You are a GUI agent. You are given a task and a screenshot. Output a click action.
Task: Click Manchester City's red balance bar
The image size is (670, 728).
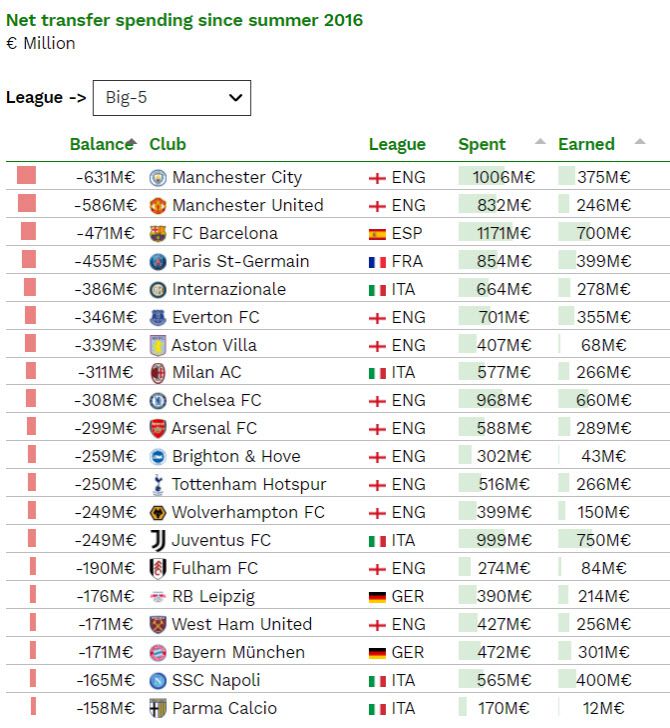27,176
